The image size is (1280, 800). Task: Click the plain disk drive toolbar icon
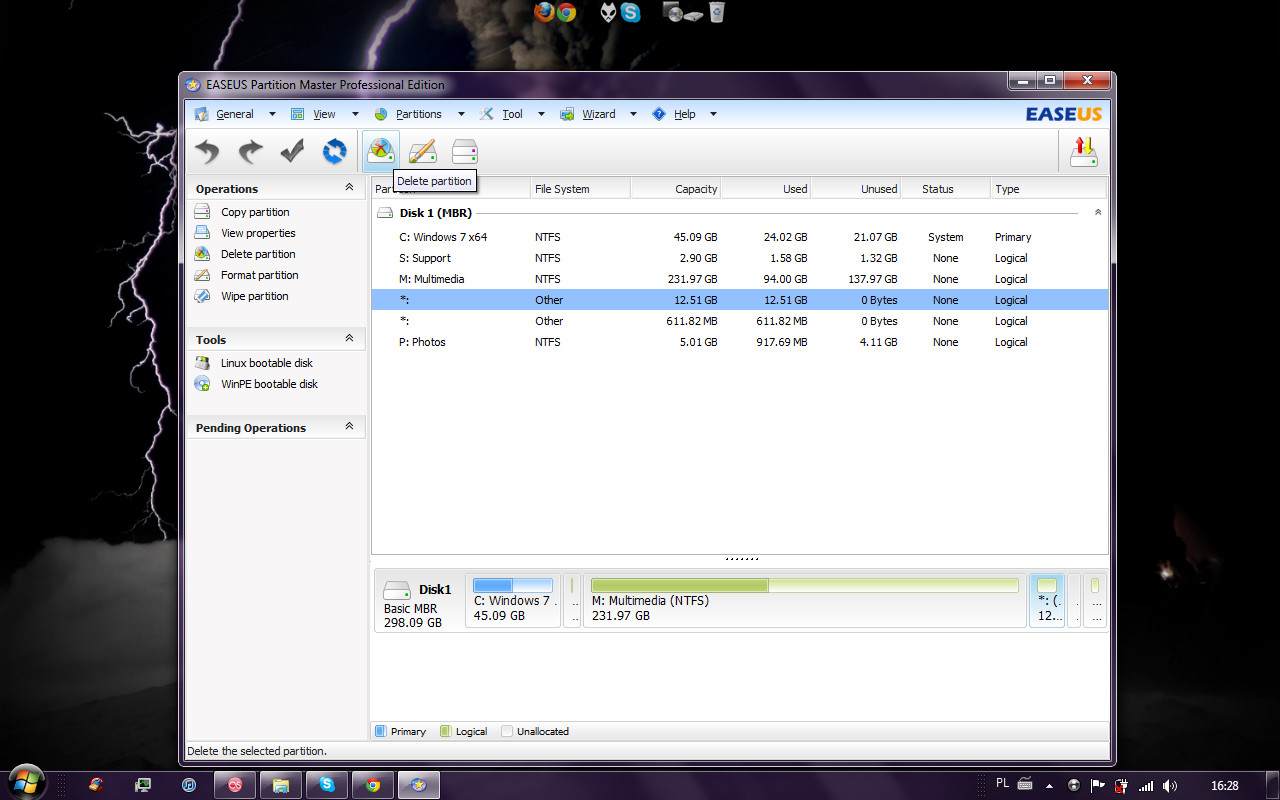465,152
